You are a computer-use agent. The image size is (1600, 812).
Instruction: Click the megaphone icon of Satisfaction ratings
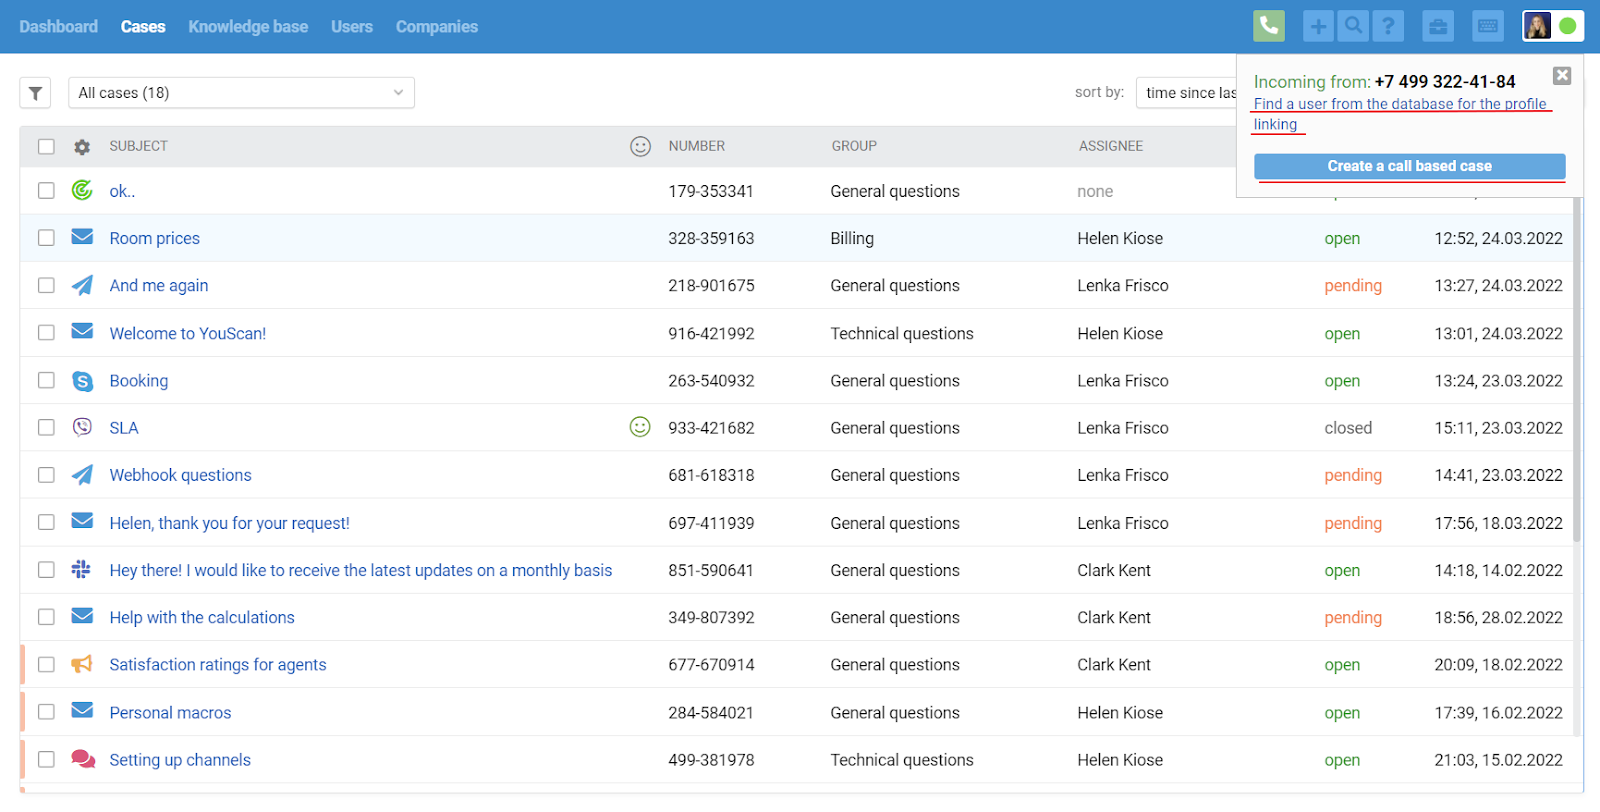(x=82, y=664)
